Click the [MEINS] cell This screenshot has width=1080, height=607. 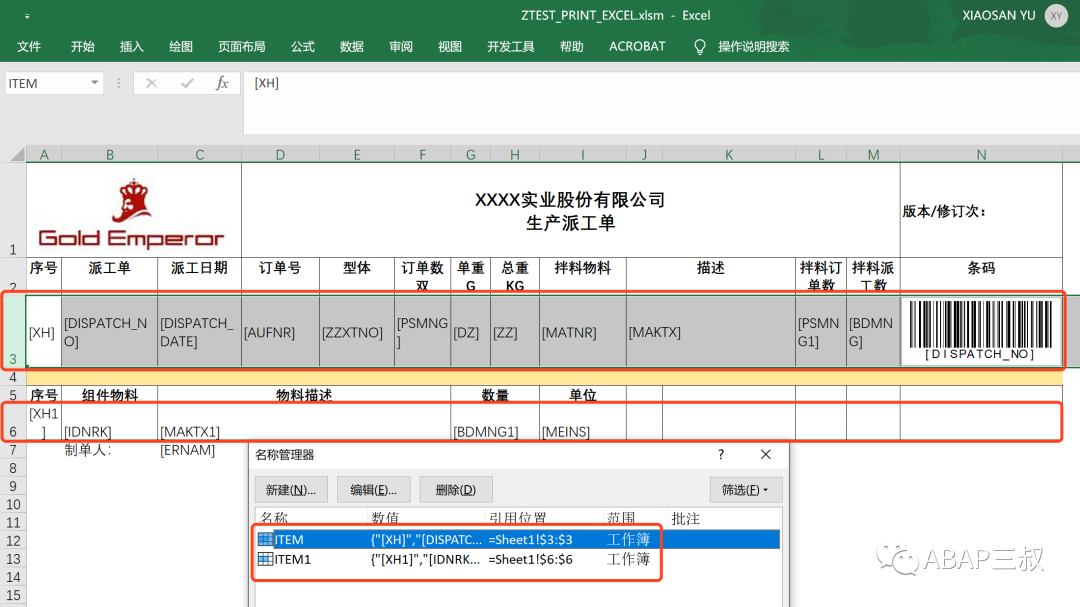coord(583,422)
